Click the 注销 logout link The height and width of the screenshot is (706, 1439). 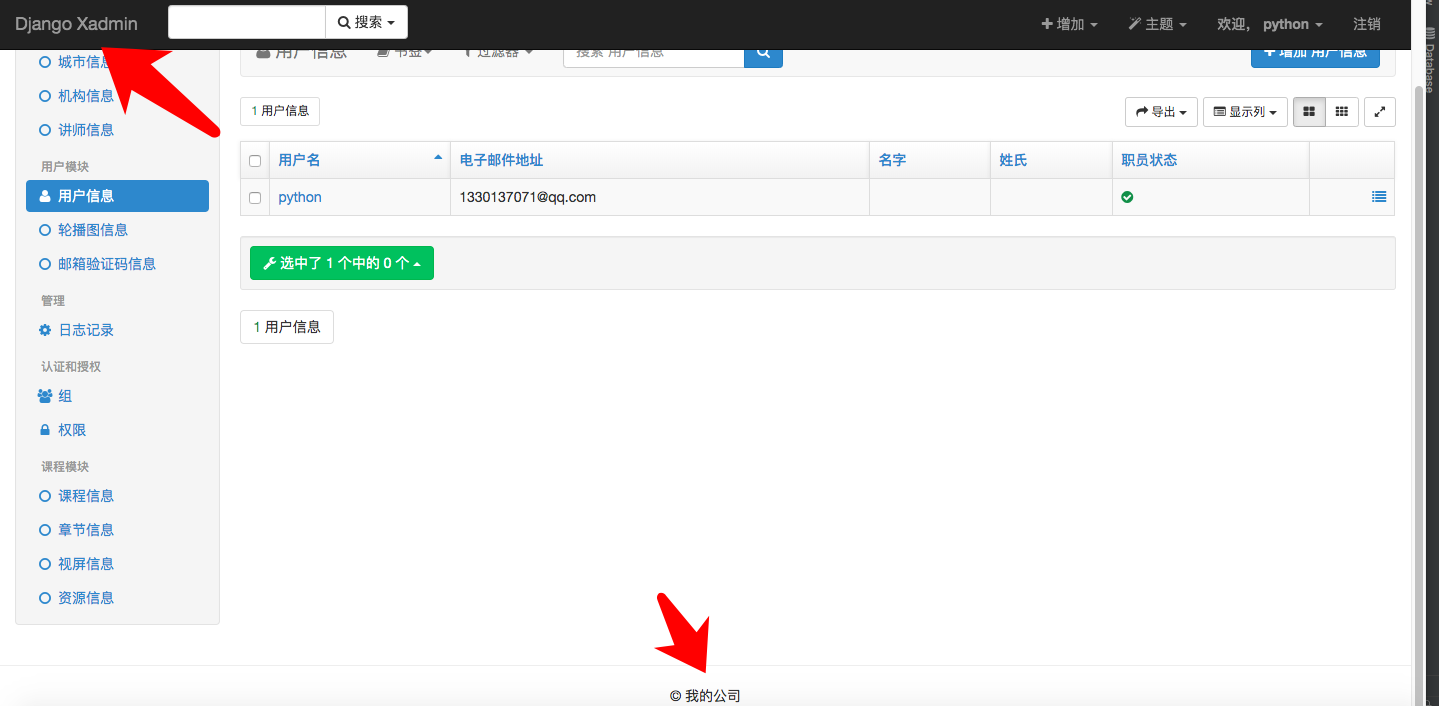[x=1365, y=23]
